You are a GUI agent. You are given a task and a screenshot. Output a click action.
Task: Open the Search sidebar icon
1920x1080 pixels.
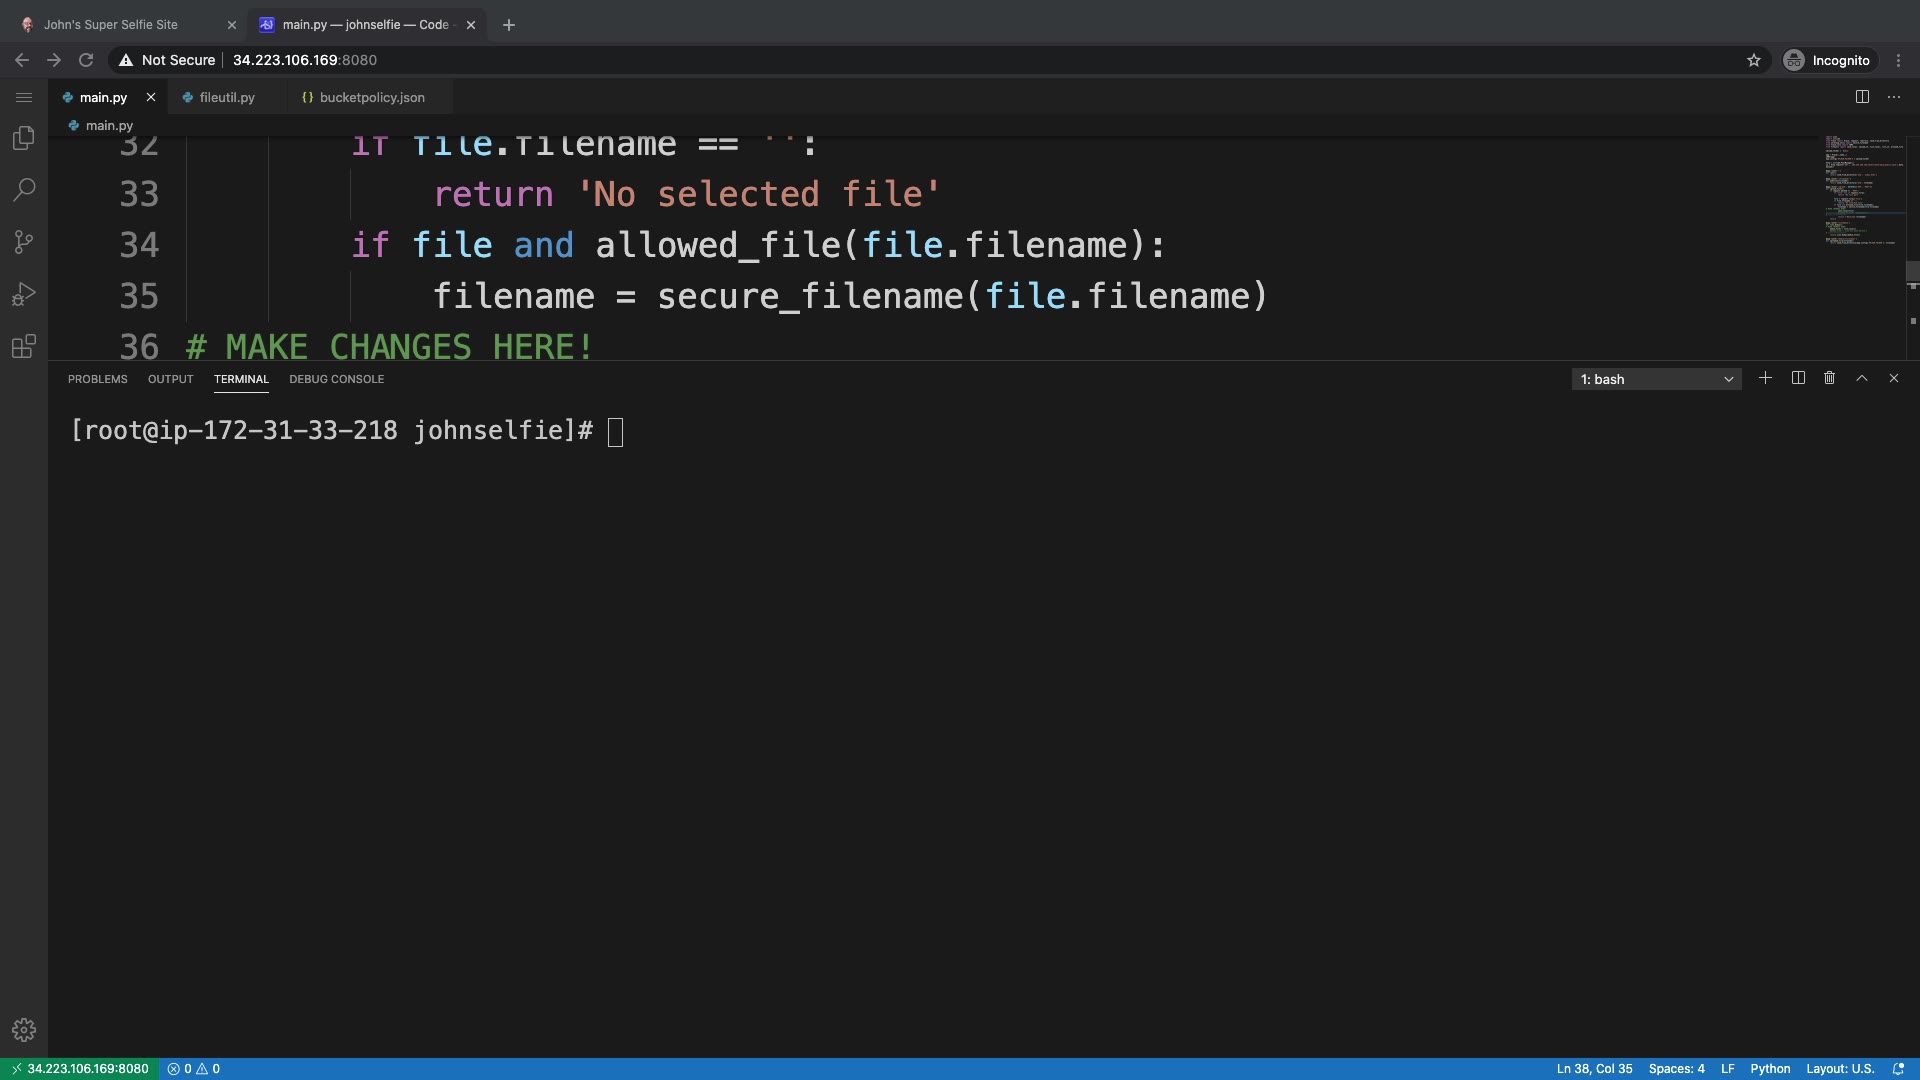click(x=23, y=190)
